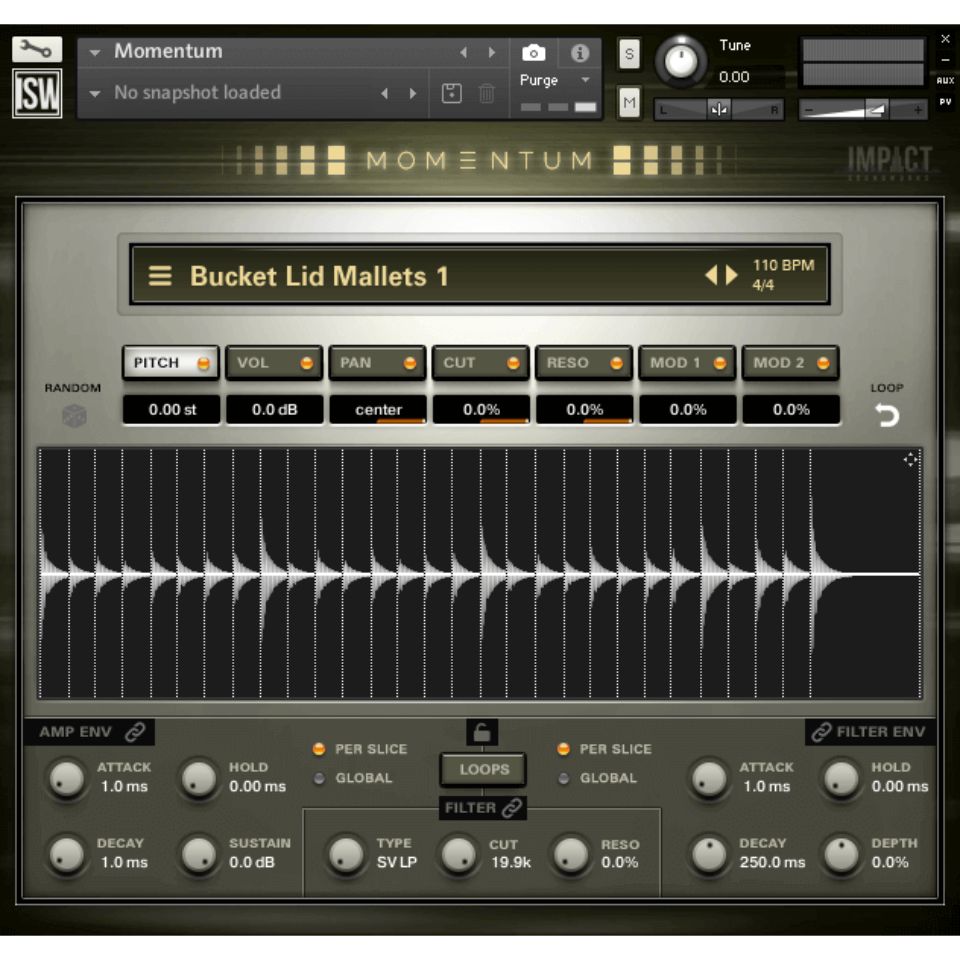Click the CUT tab button
This screenshot has height=960, width=960.
point(480,363)
